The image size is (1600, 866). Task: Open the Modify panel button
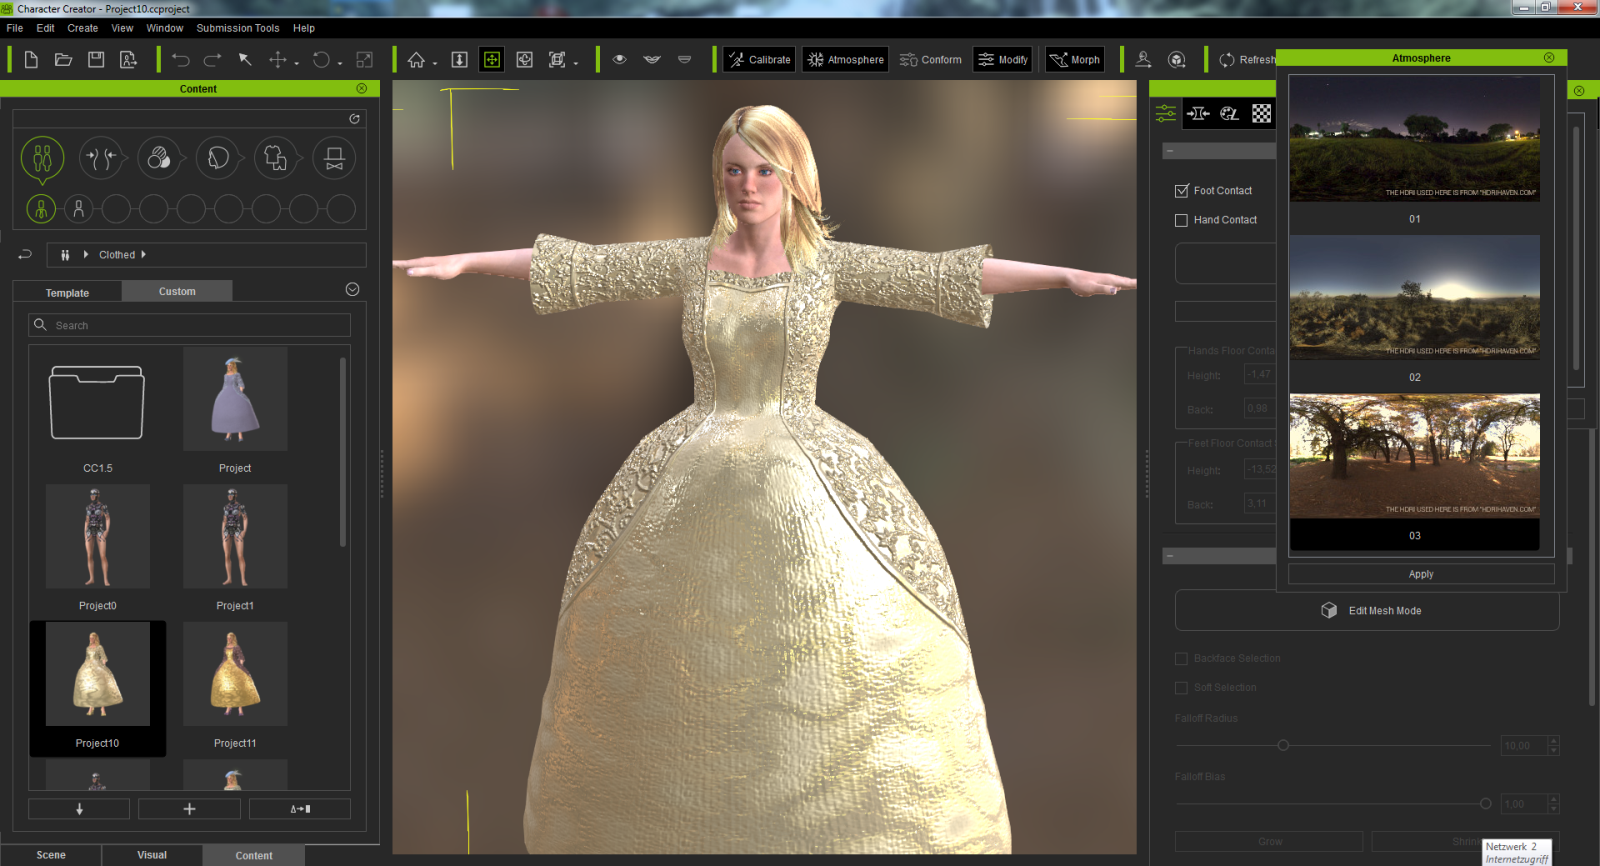pyautogui.click(x=1002, y=60)
